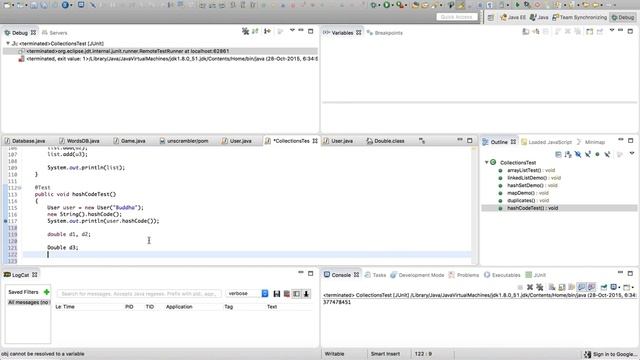Open the Game.java editor tab
640x360 pixels.
coord(129,141)
